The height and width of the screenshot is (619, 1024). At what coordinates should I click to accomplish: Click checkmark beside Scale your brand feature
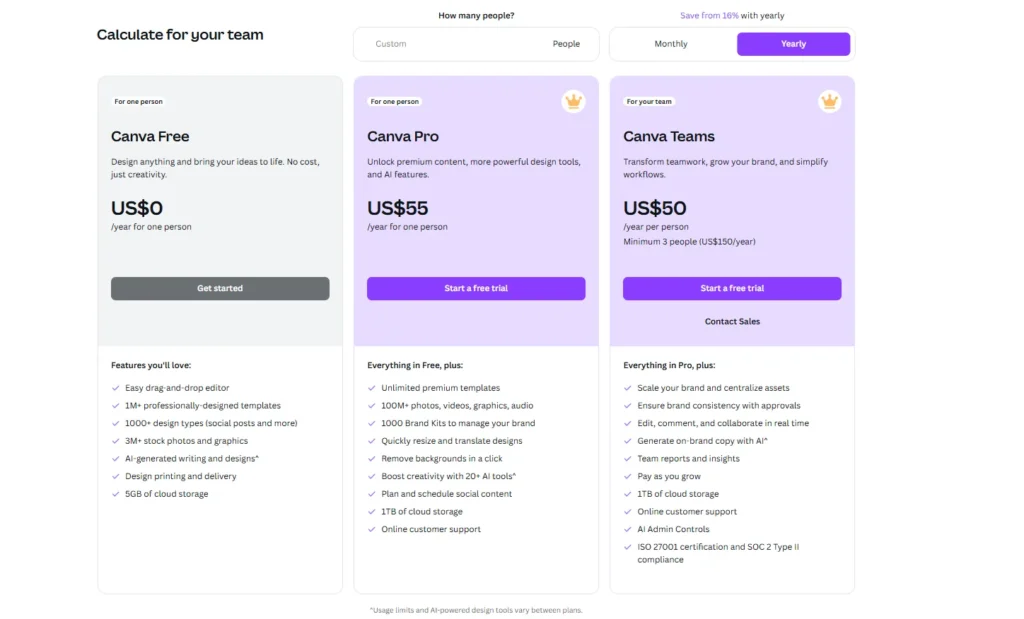628,388
